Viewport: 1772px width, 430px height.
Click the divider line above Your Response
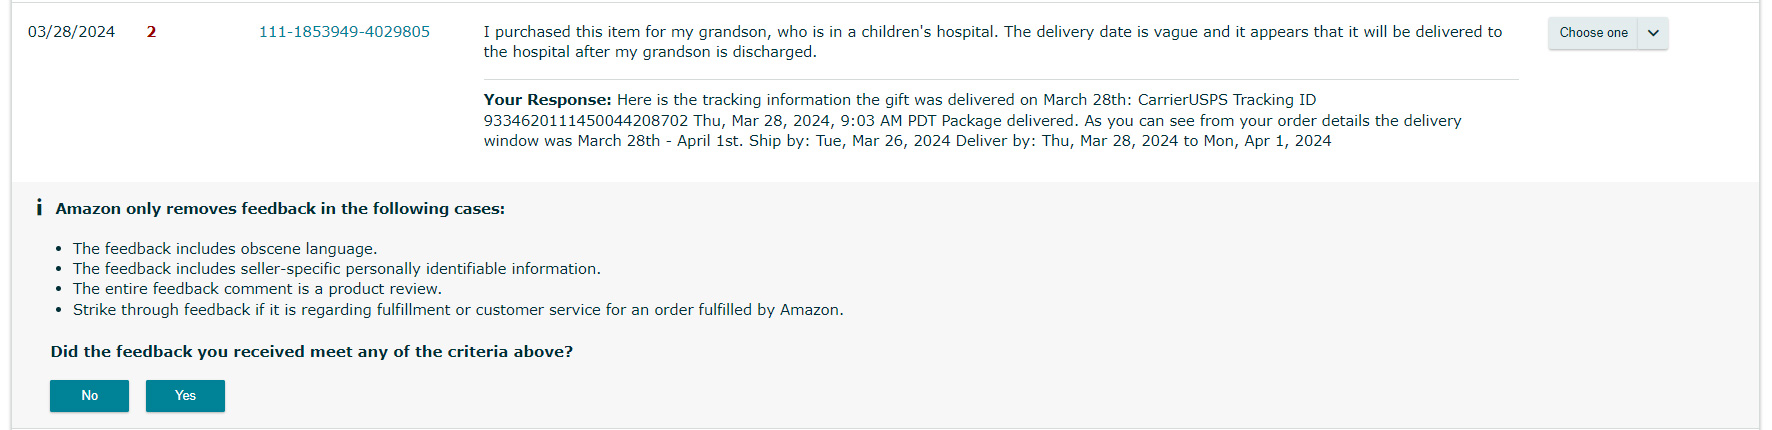(1001, 79)
